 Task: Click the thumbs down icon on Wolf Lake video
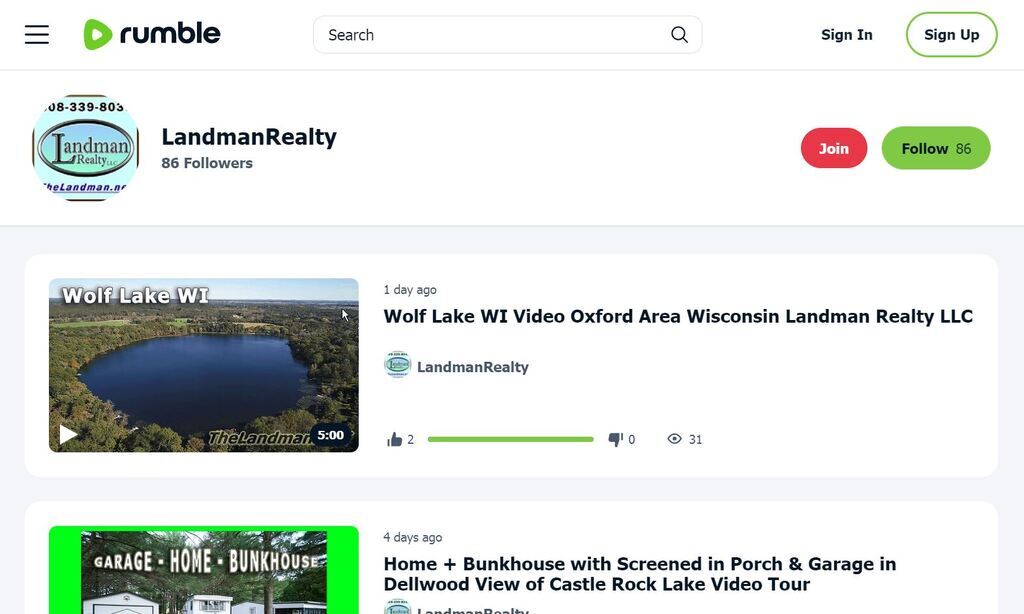click(x=616, y=440)
